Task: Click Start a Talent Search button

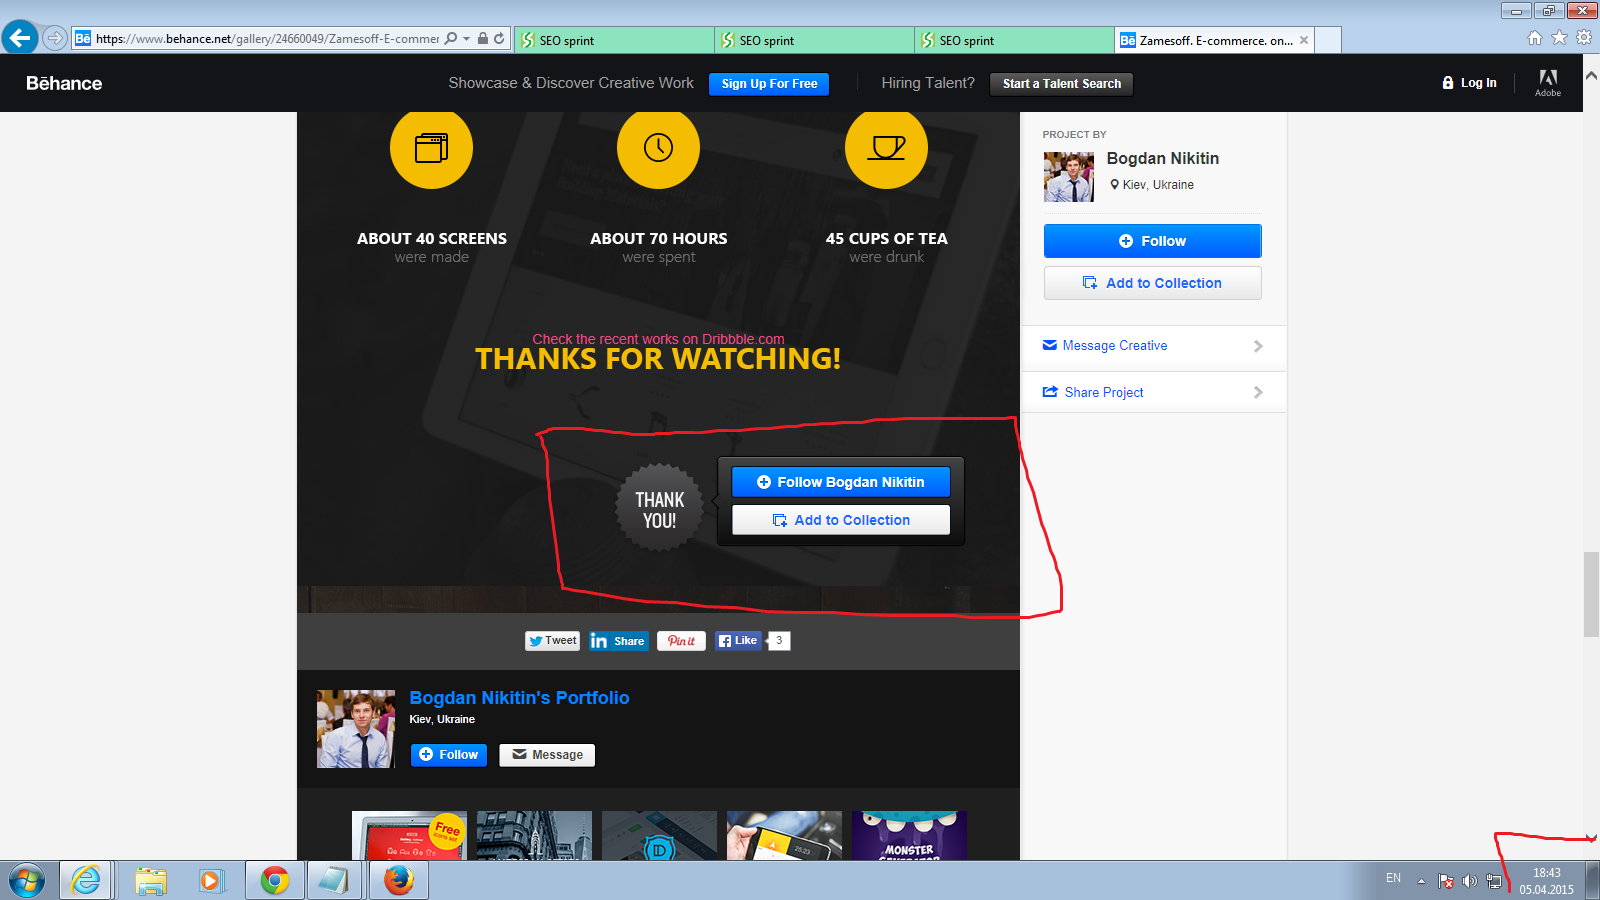Action: pyautogui.click(x=1061, y=84)
